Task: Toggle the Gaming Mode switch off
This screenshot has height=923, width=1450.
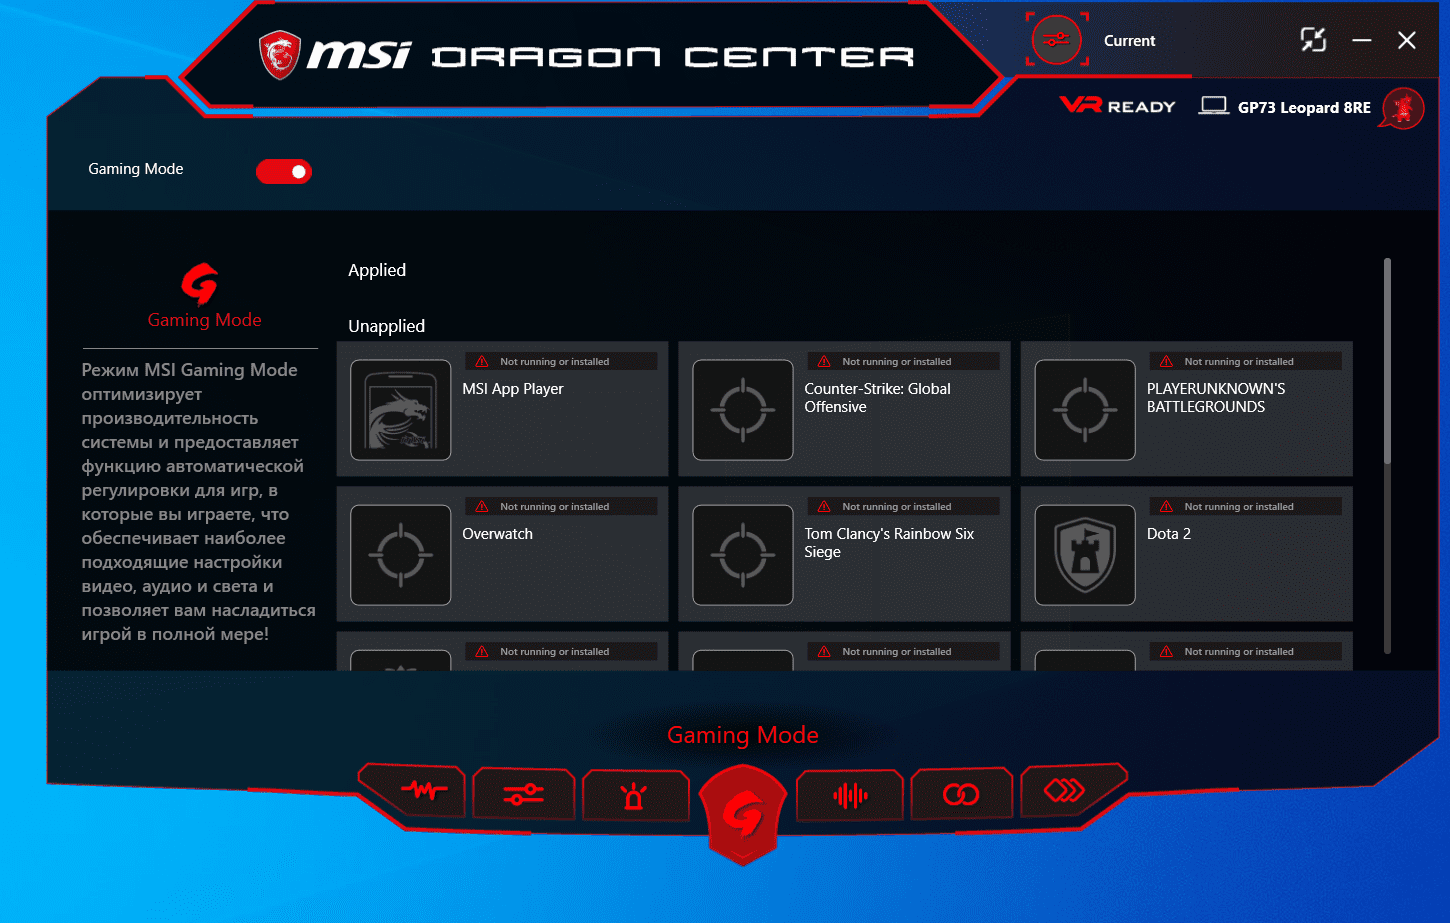Action: tap(284, 171)
